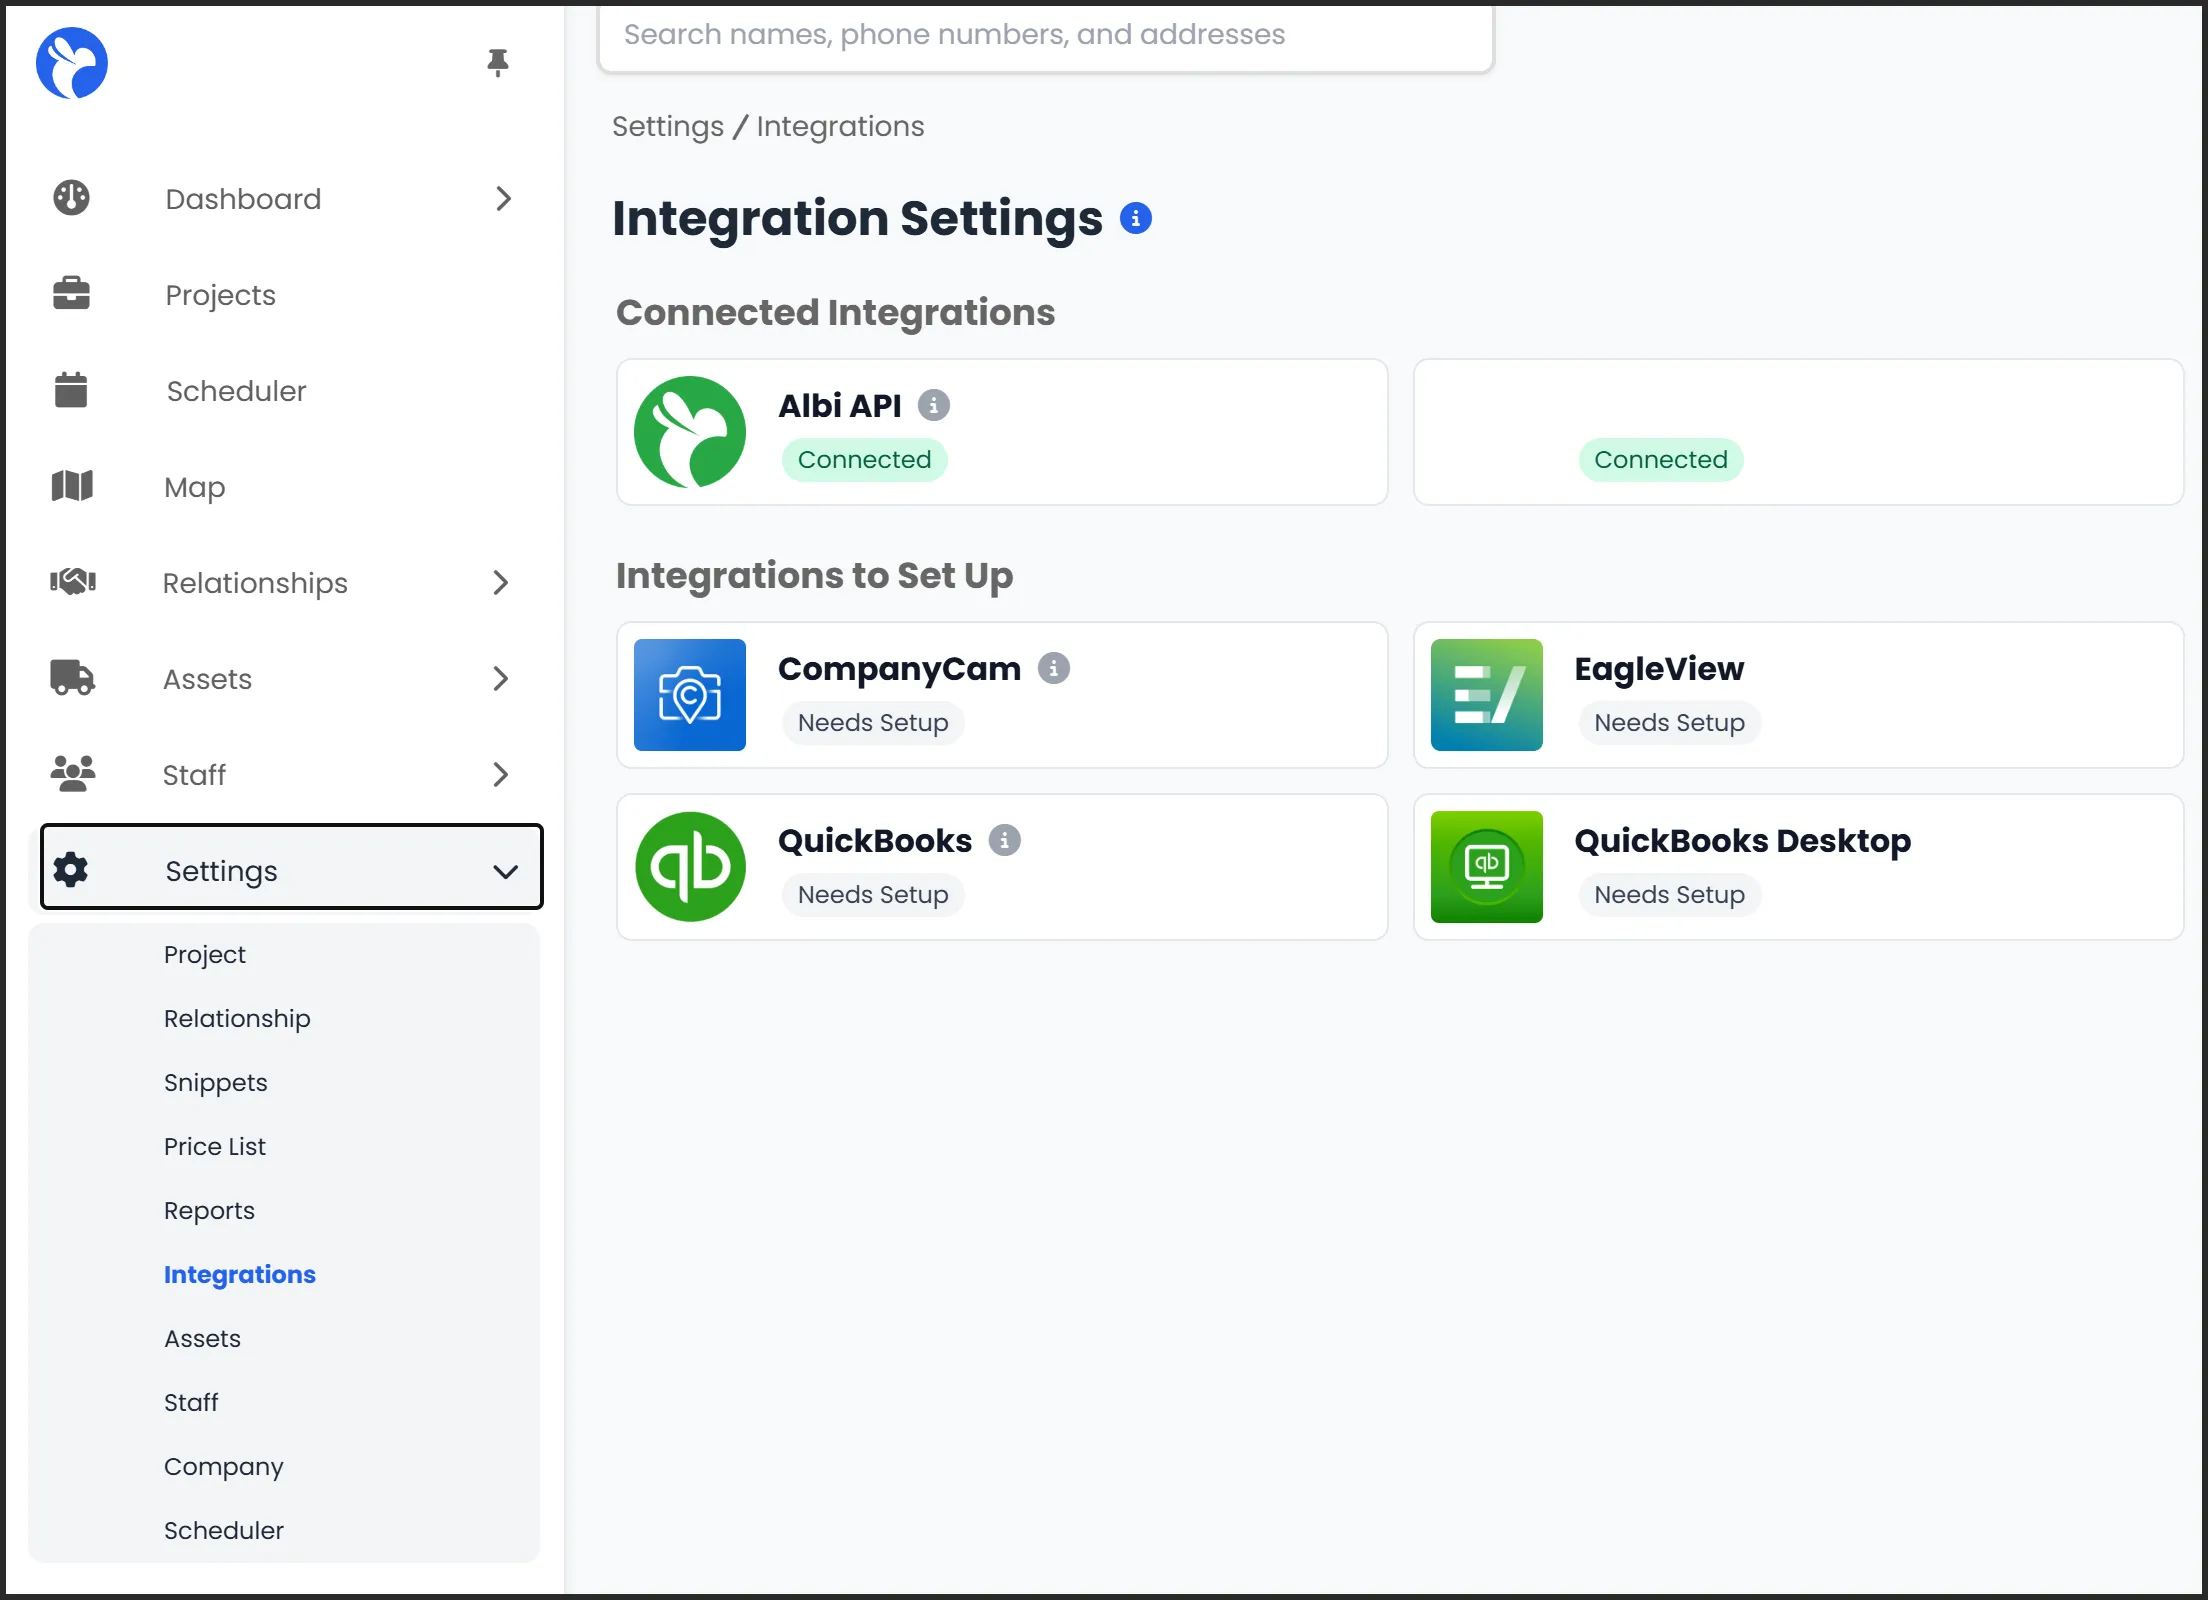The width and height of the screenshot is (2208, 1600).
Task: Click the Albi bird logo in sidebar
Action: pos(72,63)
